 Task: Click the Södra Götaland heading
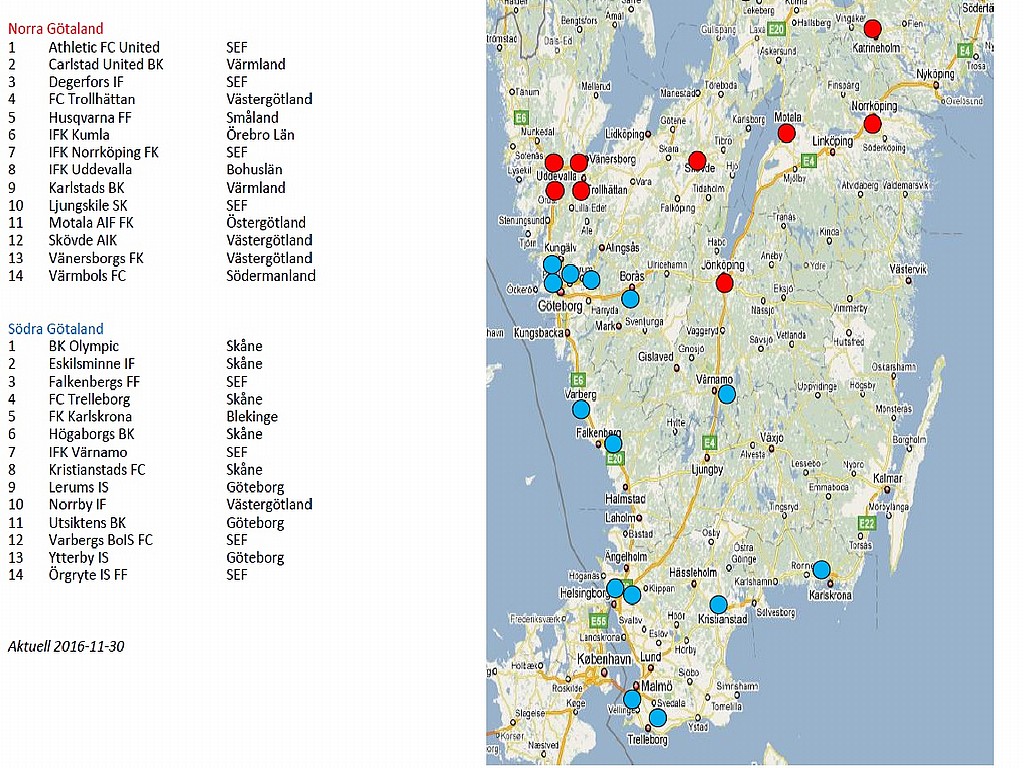[x=56, y=328]
